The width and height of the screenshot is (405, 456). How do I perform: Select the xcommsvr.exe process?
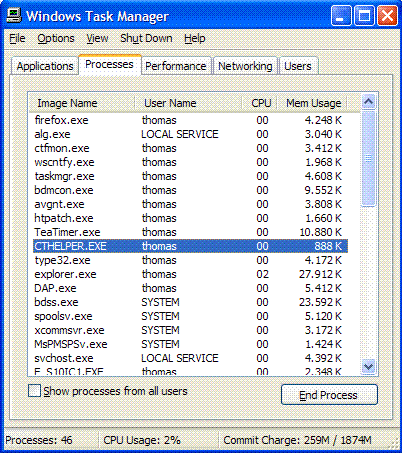(x=190, y=330)
